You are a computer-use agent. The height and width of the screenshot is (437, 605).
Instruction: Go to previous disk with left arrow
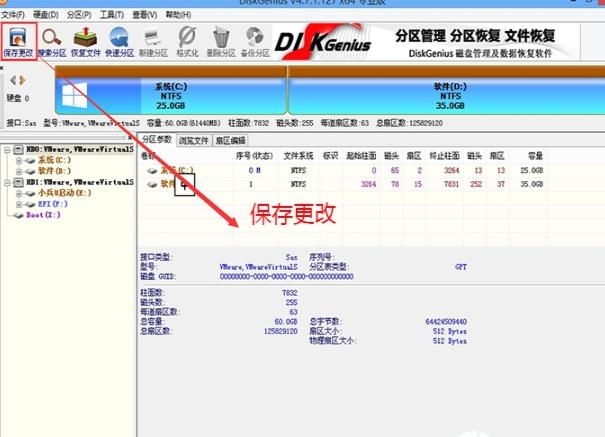coord(13,80)
